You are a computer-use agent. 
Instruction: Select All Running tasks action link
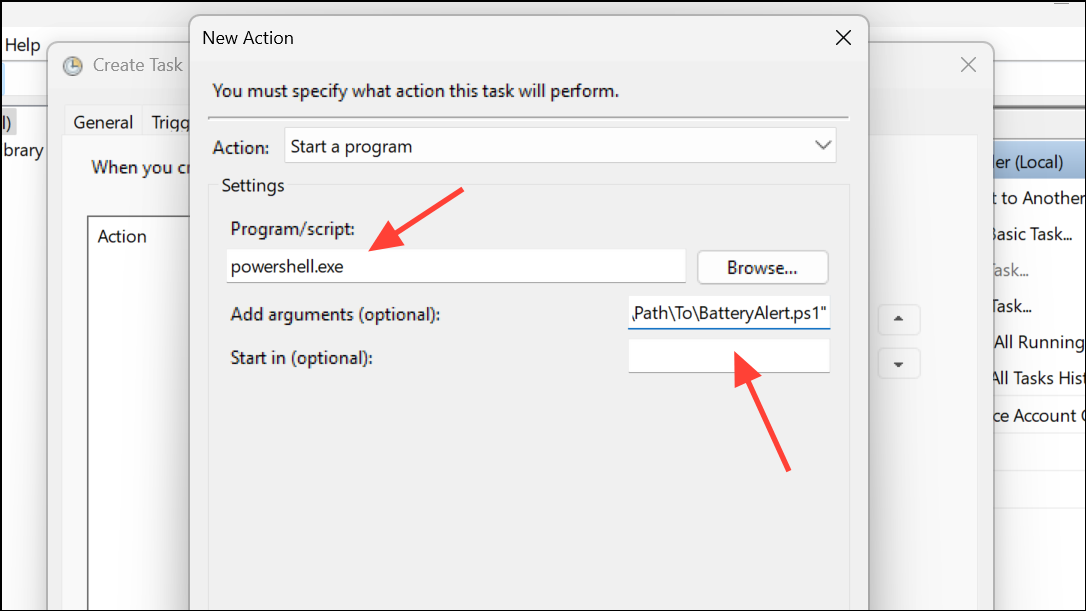(x=1038, y=342)
